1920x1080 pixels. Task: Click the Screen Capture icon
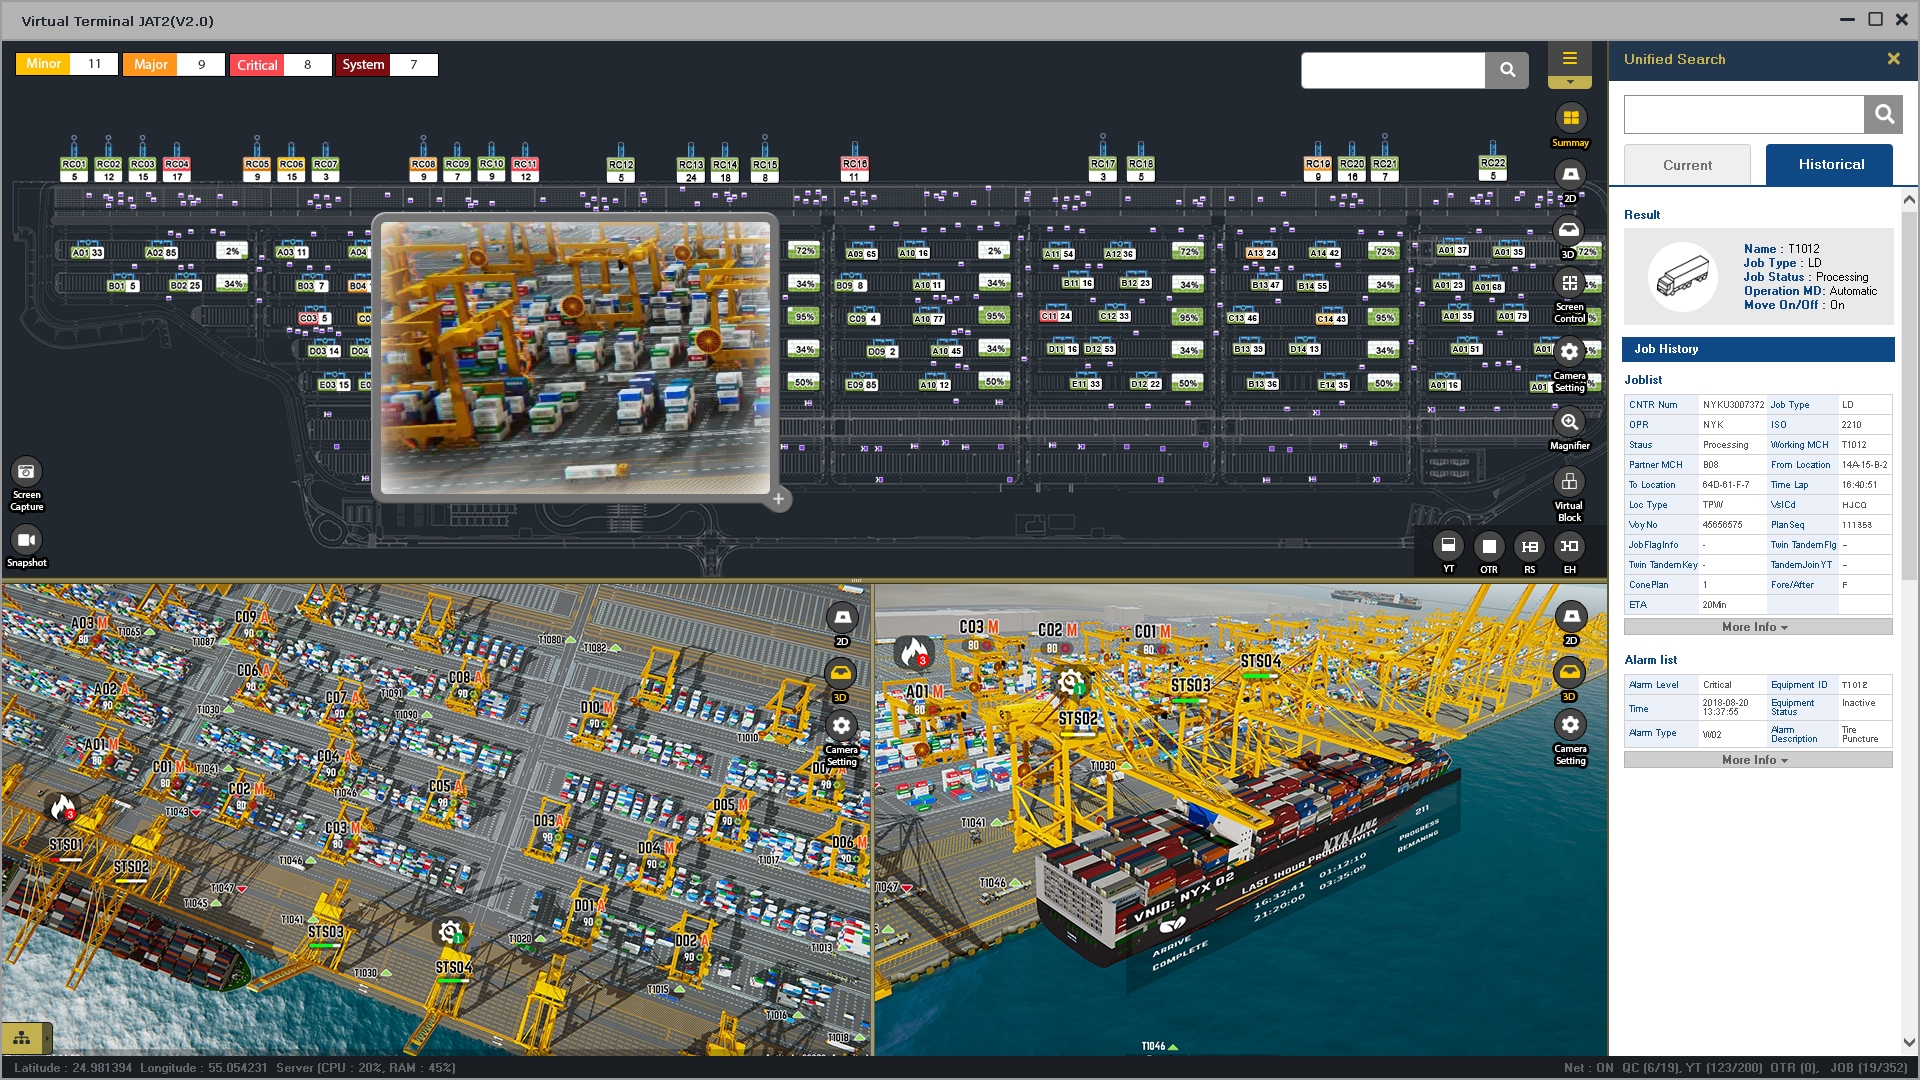27,472
